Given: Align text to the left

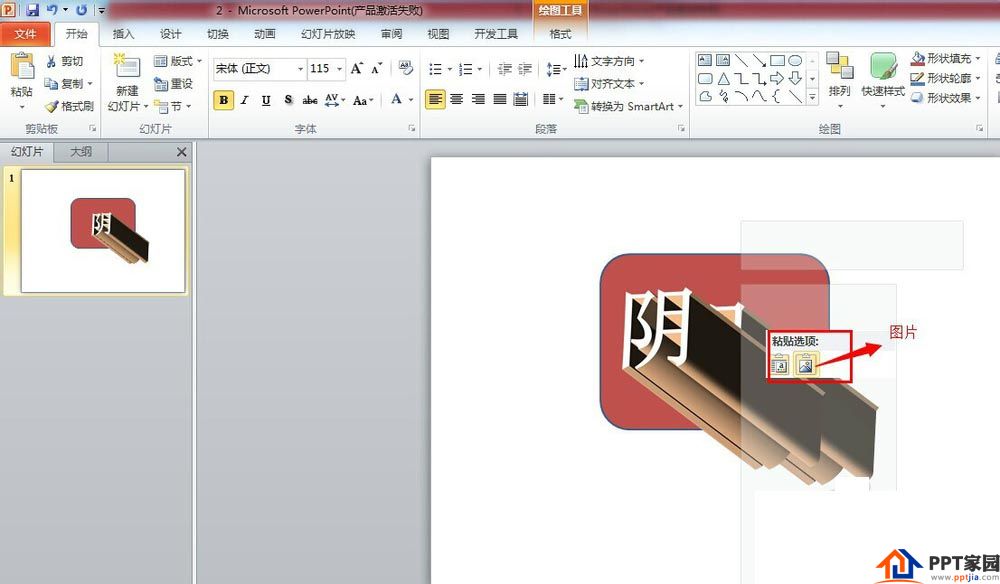Looking at the screenshot, I should click(435, 99).
